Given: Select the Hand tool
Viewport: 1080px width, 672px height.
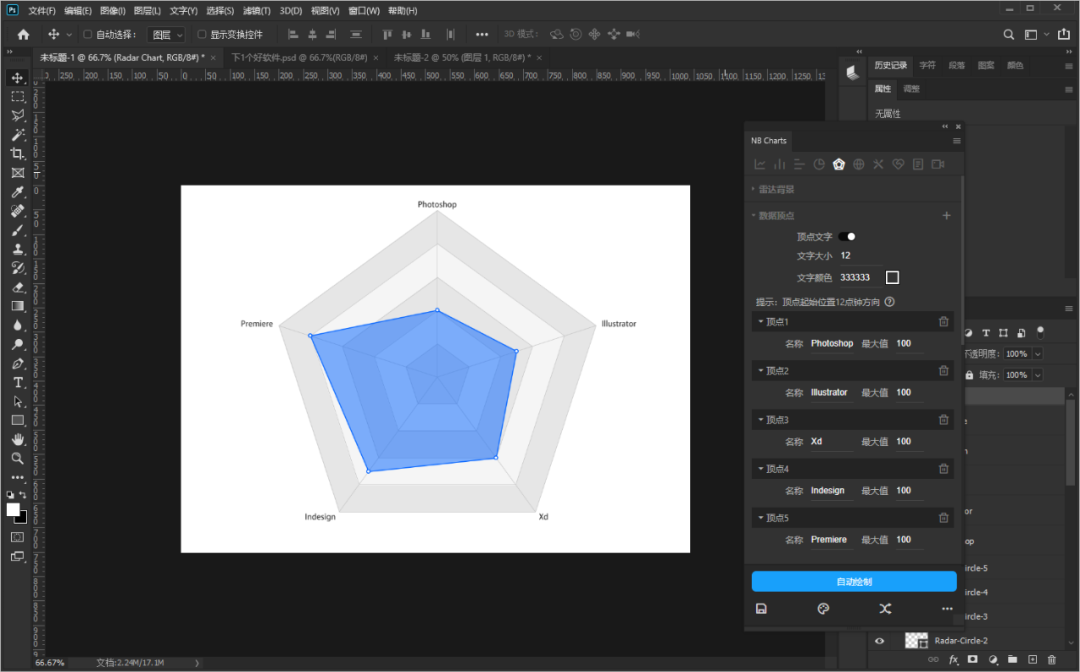Looking at the screenshot, I should point(18,439).
